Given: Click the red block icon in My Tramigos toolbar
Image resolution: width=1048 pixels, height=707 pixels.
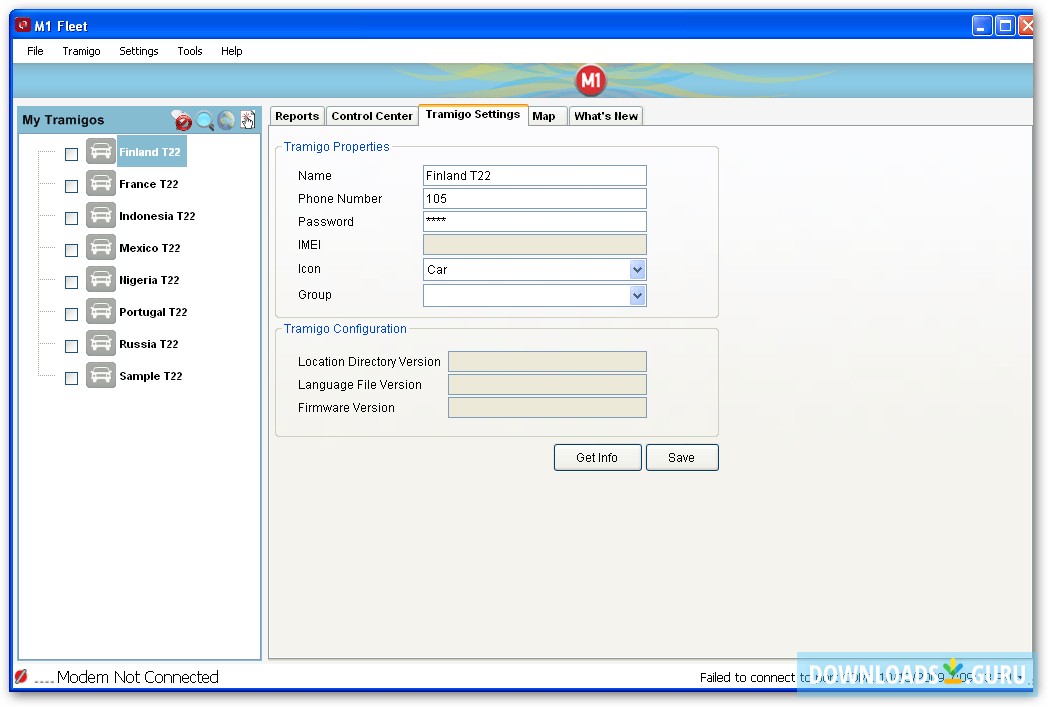Looking at the screenshot, I should pyautogui.click(x=182, y=120).
